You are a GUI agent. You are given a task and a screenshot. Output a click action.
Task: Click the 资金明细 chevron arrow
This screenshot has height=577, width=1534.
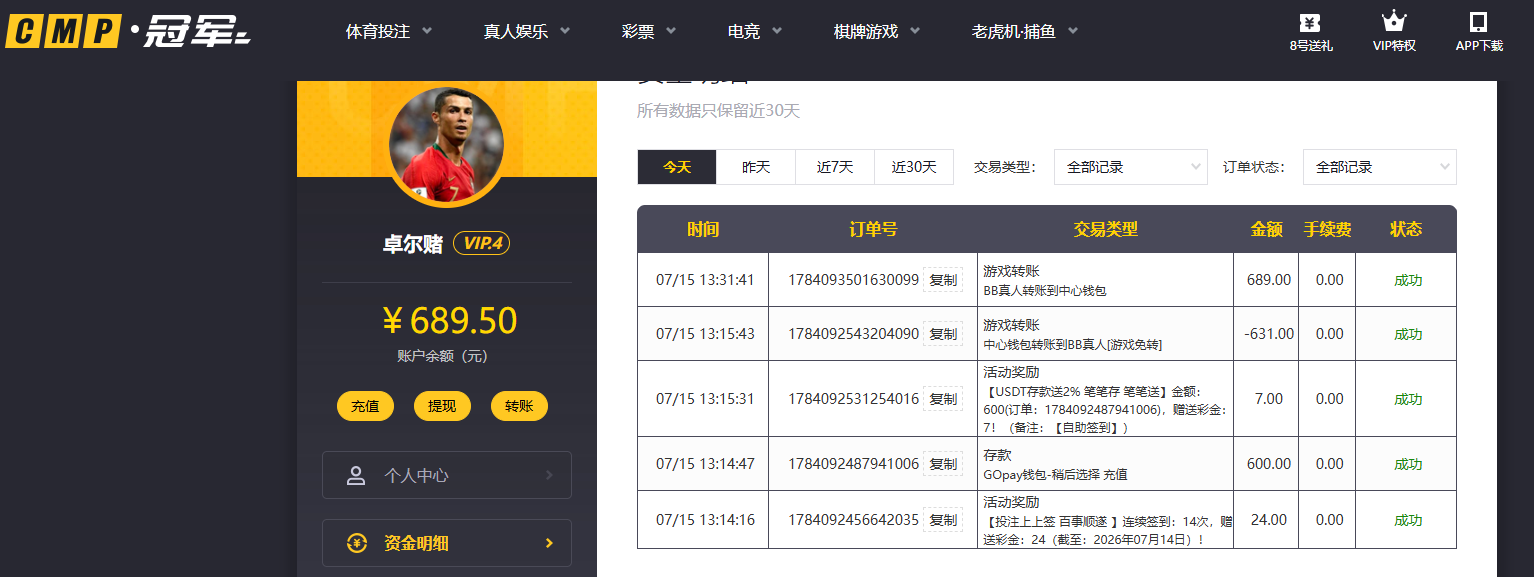(549, 543)
